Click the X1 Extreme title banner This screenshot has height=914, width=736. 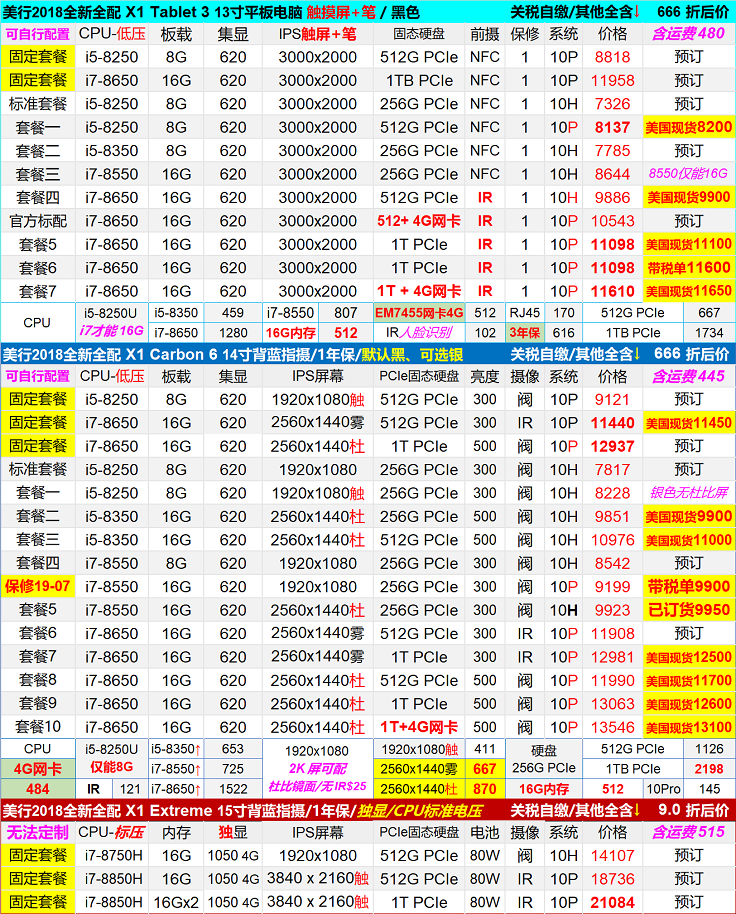(x=368, y=811)
